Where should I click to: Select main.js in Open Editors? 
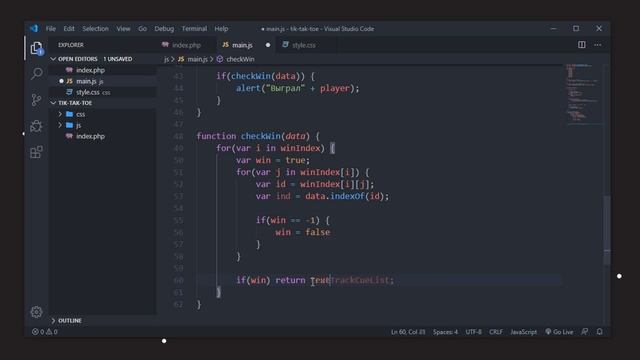point(89,81)
